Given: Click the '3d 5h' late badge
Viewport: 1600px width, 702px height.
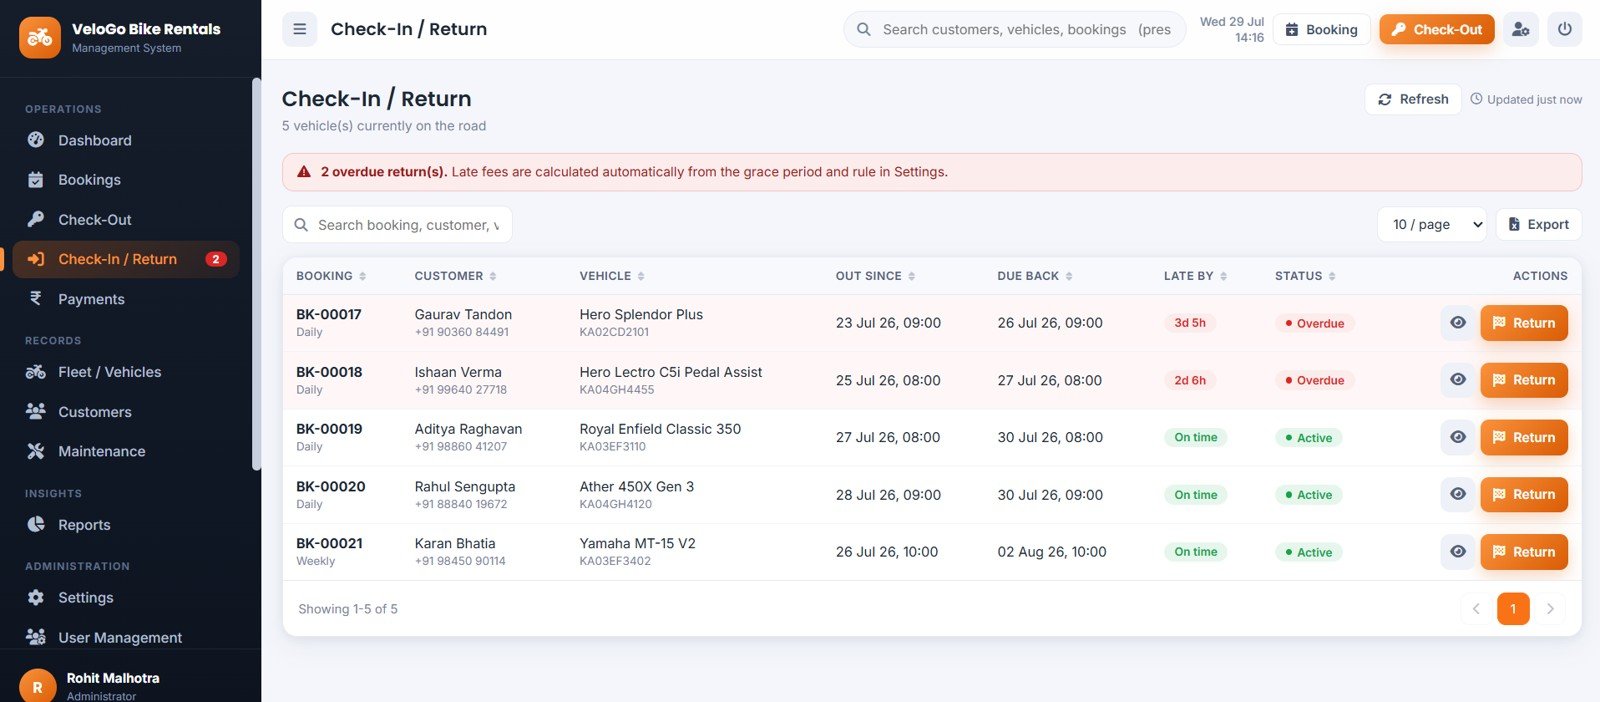Looking at the screenshot, I should 1190,323.
